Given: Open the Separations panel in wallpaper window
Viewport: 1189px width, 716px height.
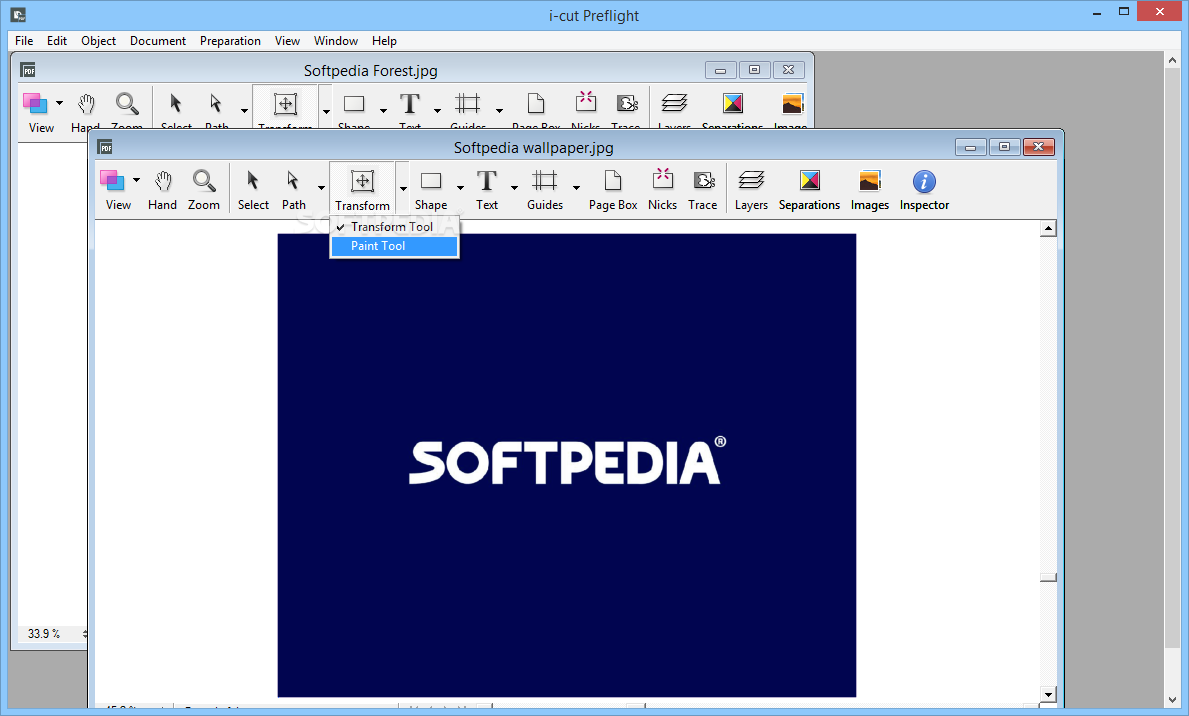Looking at the screenshot, I should coord(809,190).
